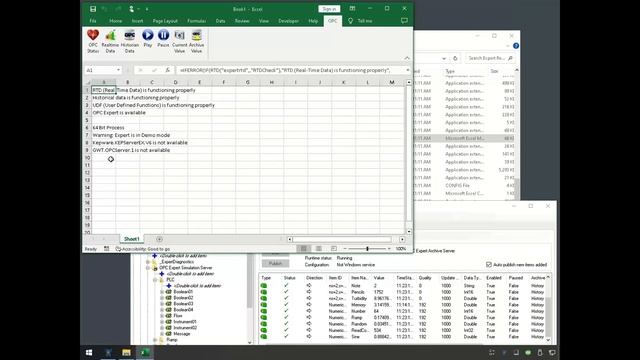Select column header H
This screenshot has width=640, height=360.
pos(271,82)
